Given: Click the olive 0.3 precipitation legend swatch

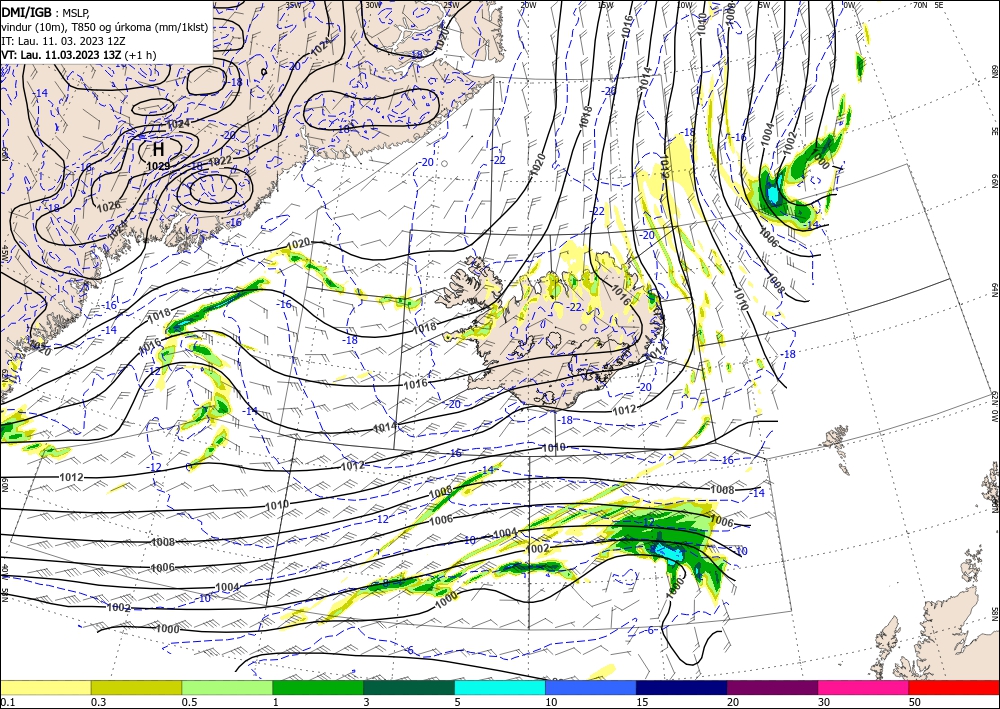Looking at the screenshot, I should click(136, 687).
